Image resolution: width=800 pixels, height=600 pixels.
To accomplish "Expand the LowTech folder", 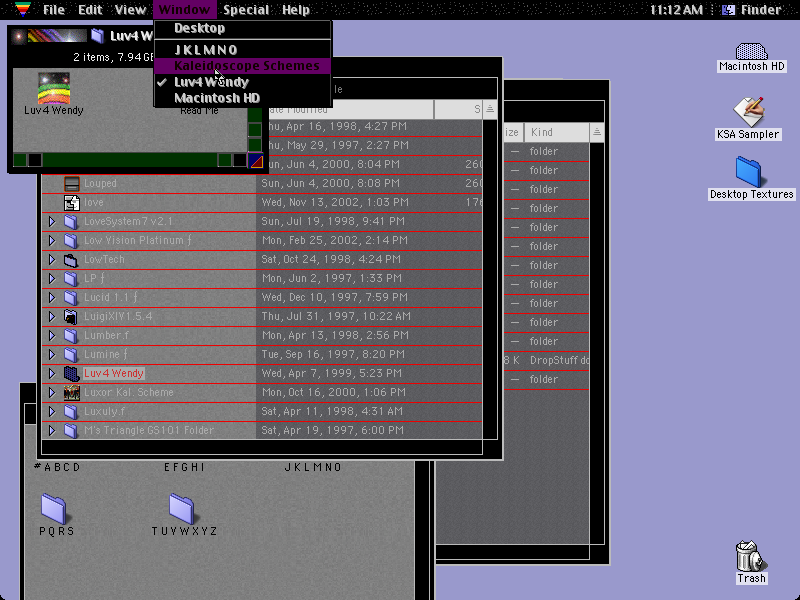I will (52, 259).
